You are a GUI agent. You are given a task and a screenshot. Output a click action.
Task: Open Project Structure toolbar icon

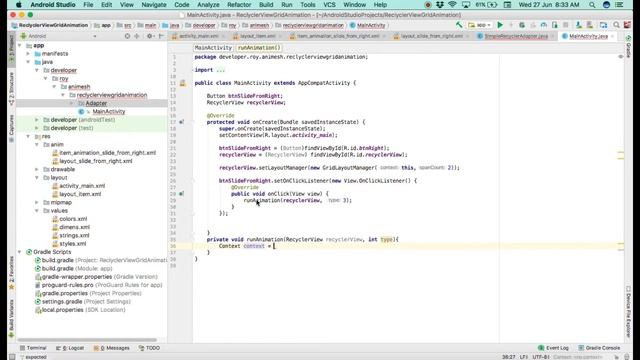pos(603,25)
